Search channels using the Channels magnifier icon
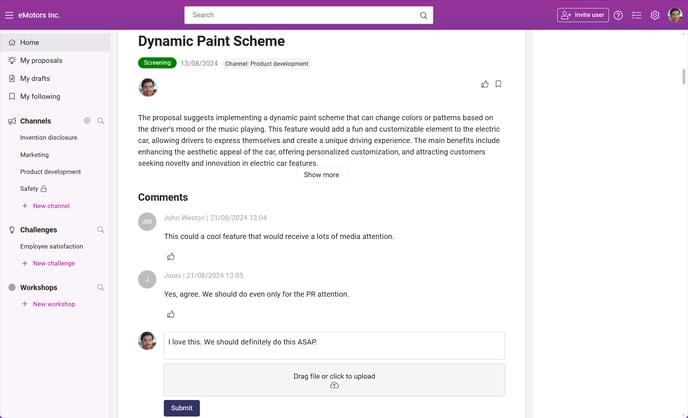 (100, 121)
